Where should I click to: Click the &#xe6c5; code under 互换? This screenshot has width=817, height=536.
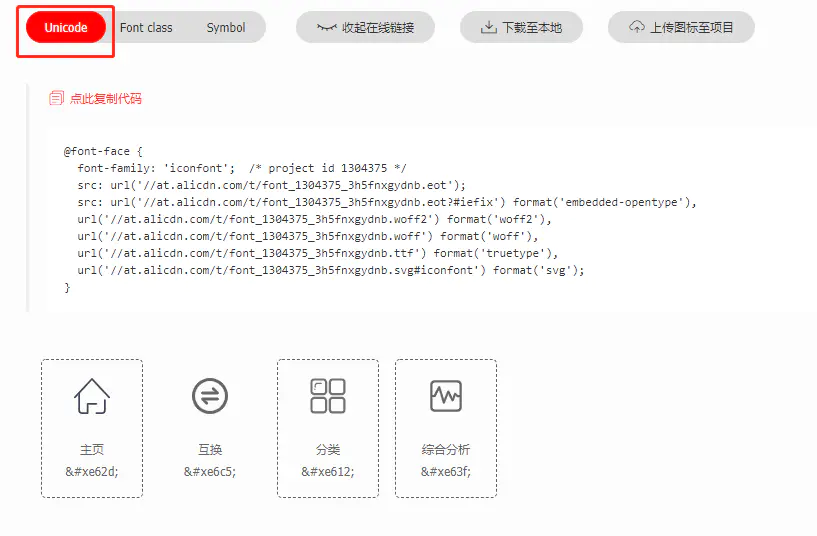click(210, 472)
